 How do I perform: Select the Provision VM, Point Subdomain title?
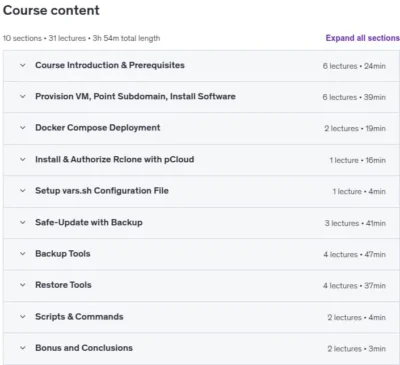tap(135, 97)
